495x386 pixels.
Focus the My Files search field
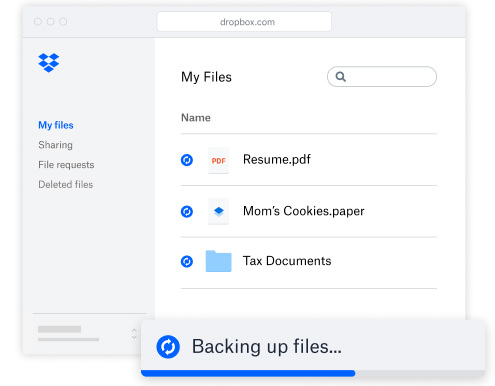382,77
